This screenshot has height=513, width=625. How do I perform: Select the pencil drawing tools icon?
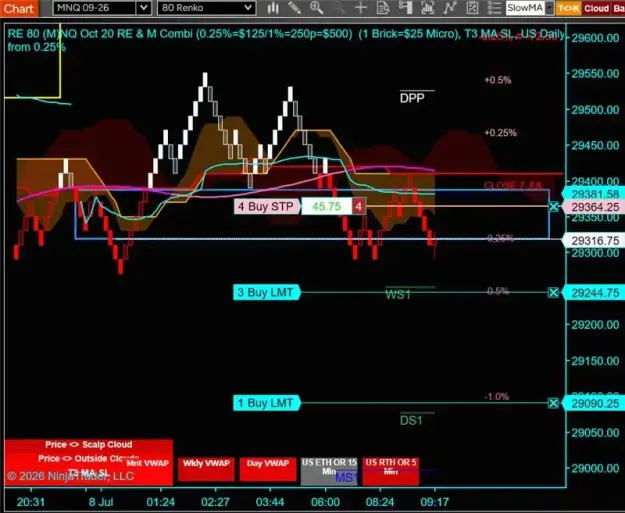295,8
